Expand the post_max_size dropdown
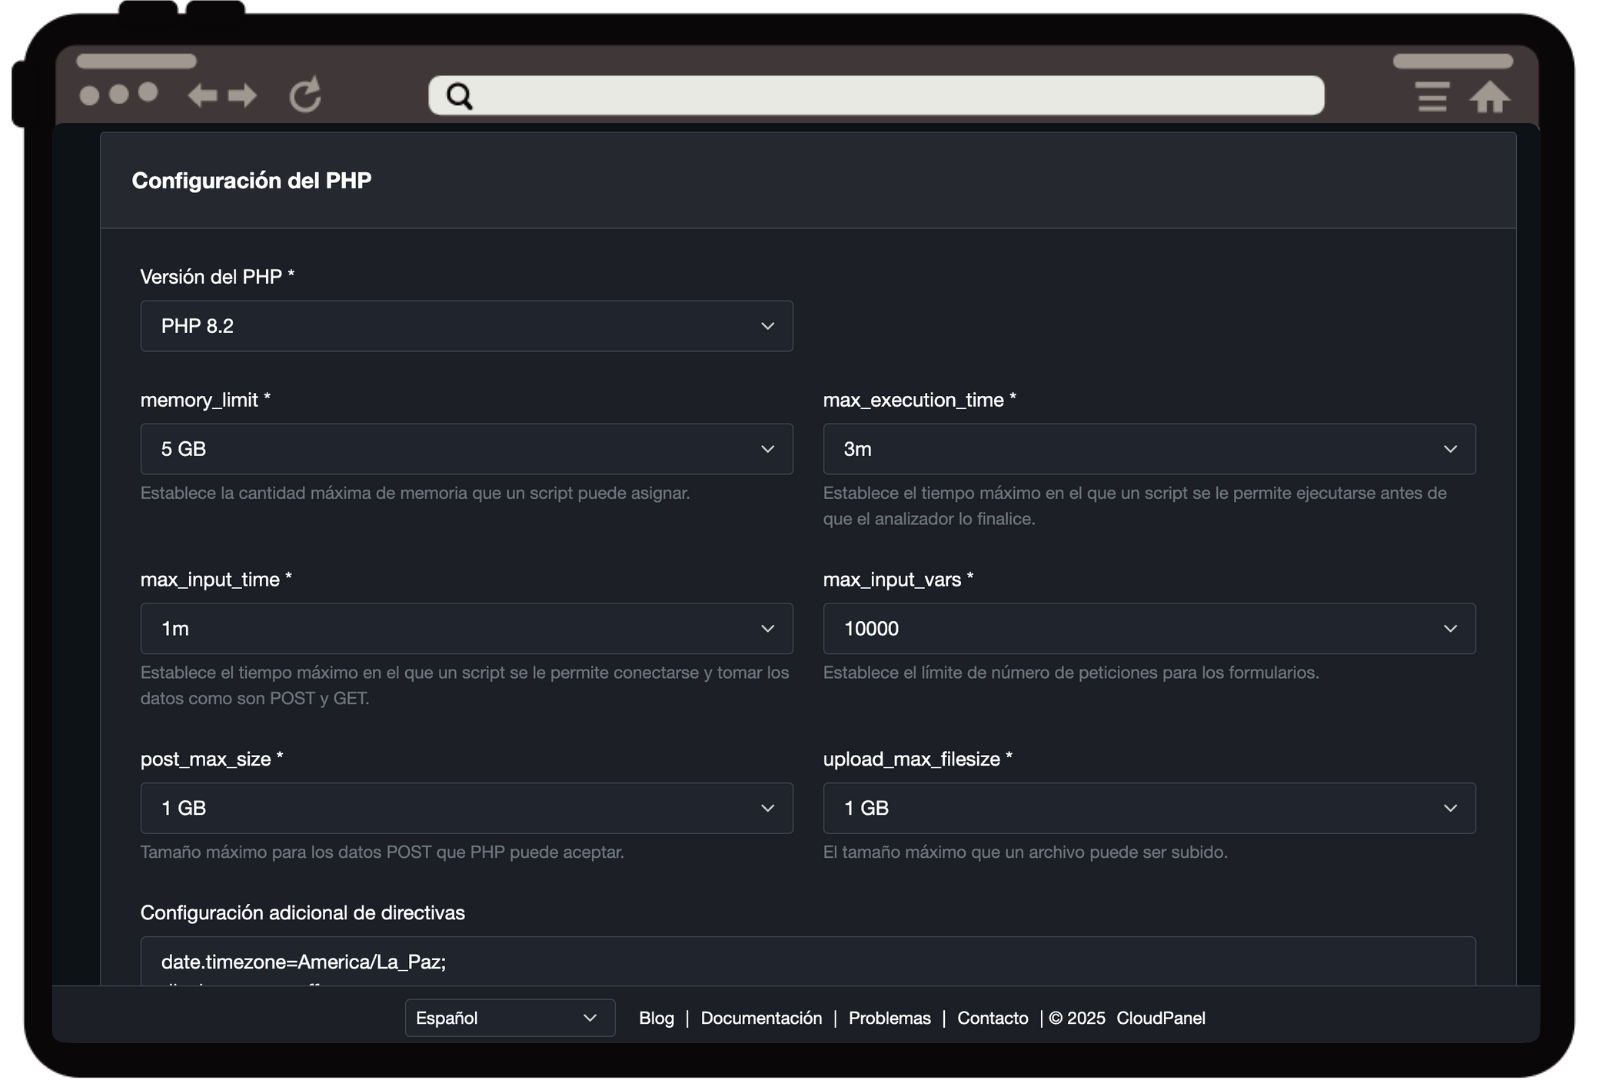This screenshot has width=1600, height=1080. coord(466,808)
